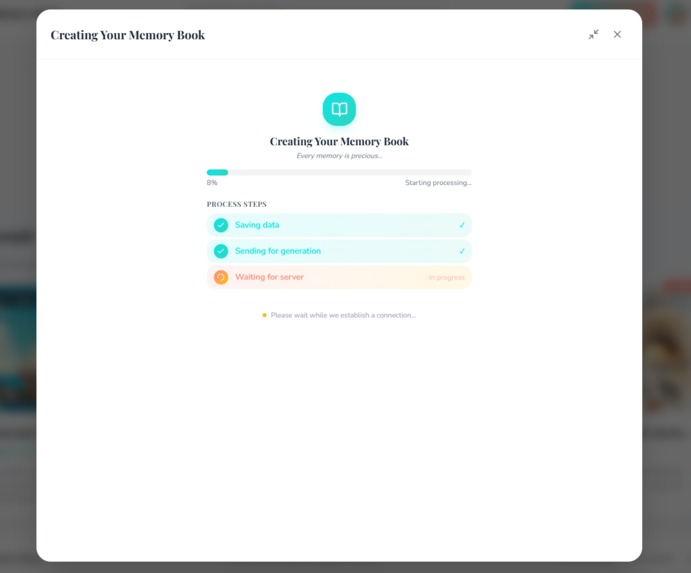Select the Waiting for server step text

pyautogui.click(x=269, y=277)
